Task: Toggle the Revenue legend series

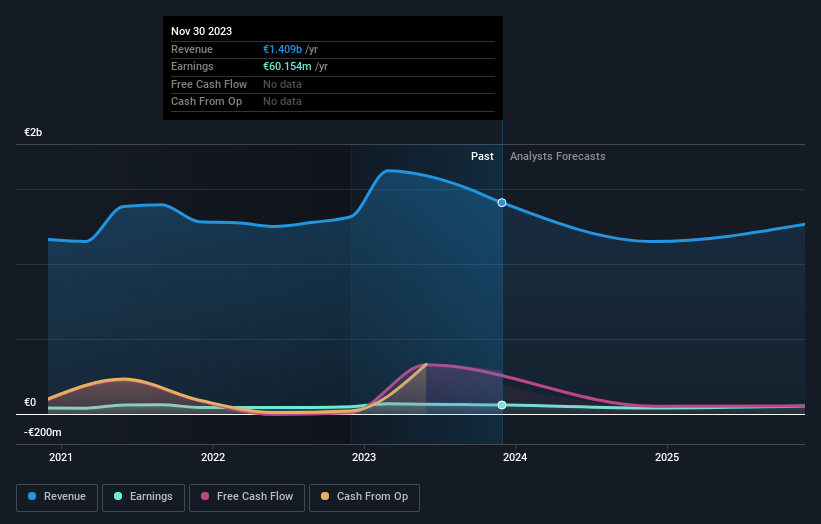Action: click(57, 497)
